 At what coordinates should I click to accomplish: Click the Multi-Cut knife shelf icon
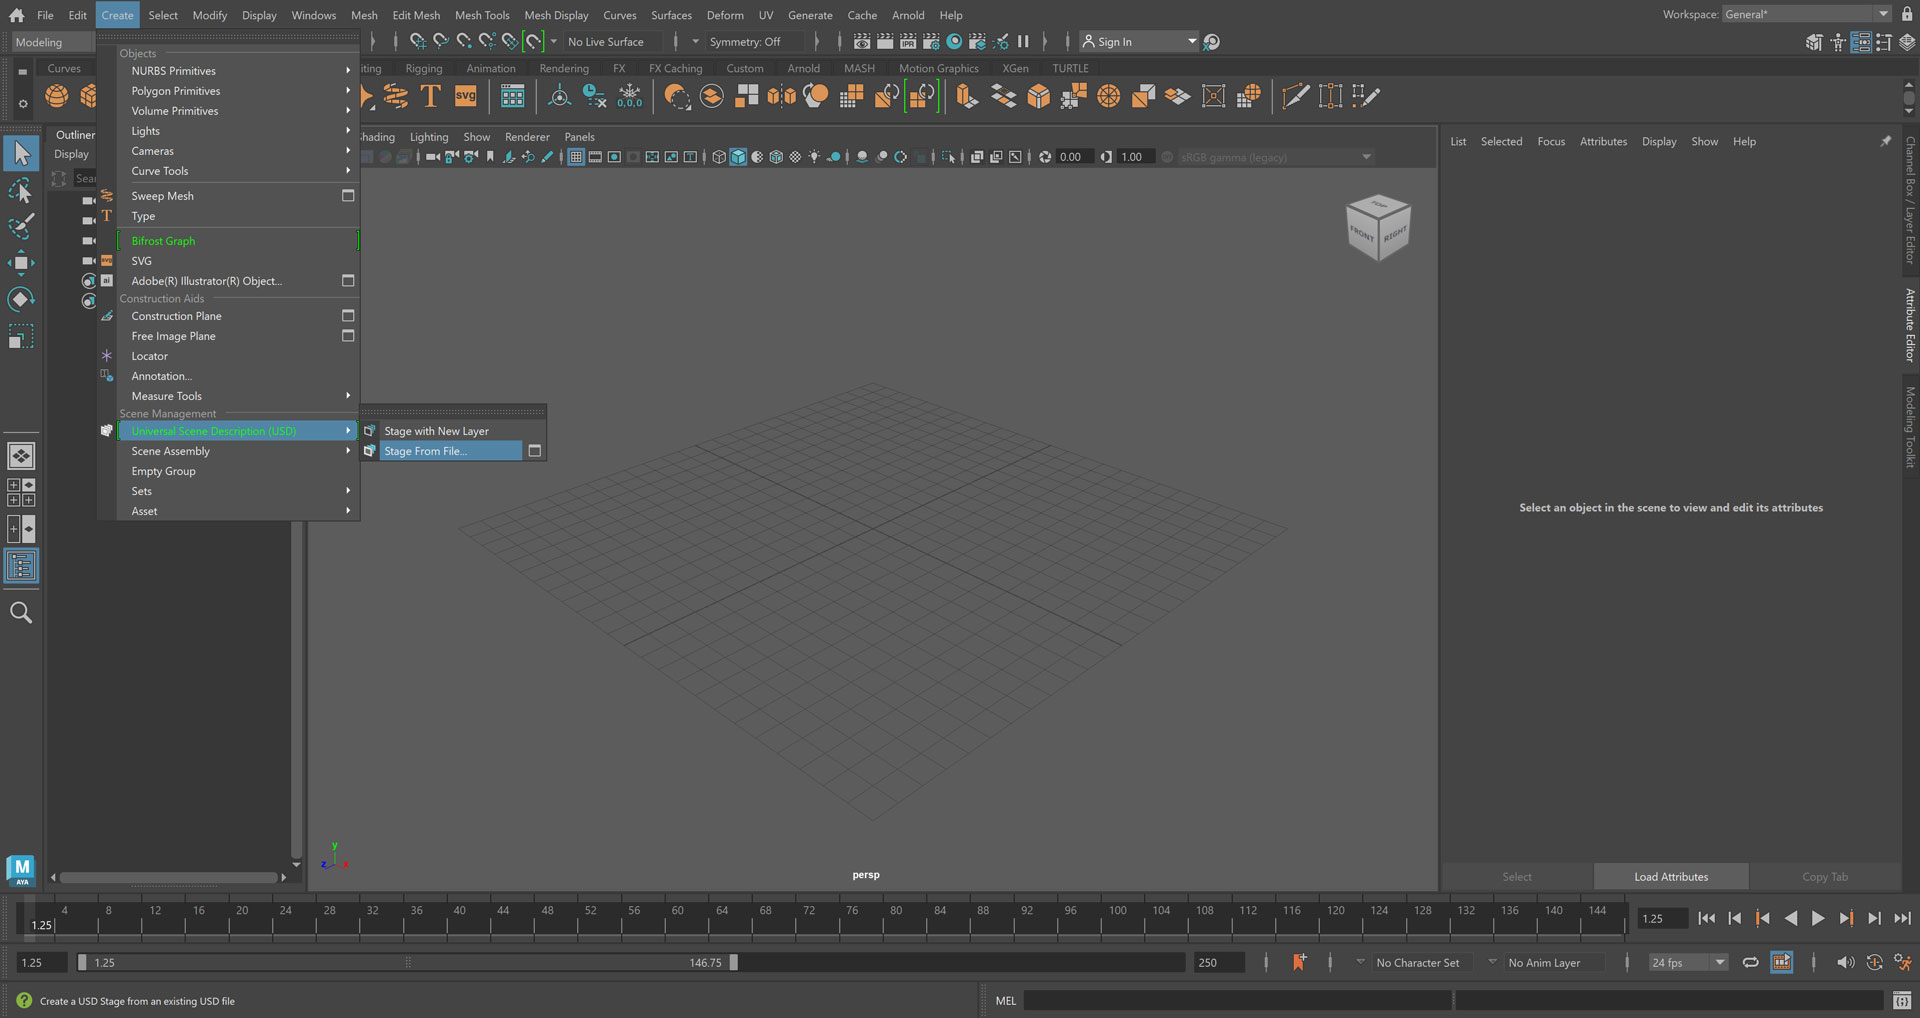point(1295,96)
